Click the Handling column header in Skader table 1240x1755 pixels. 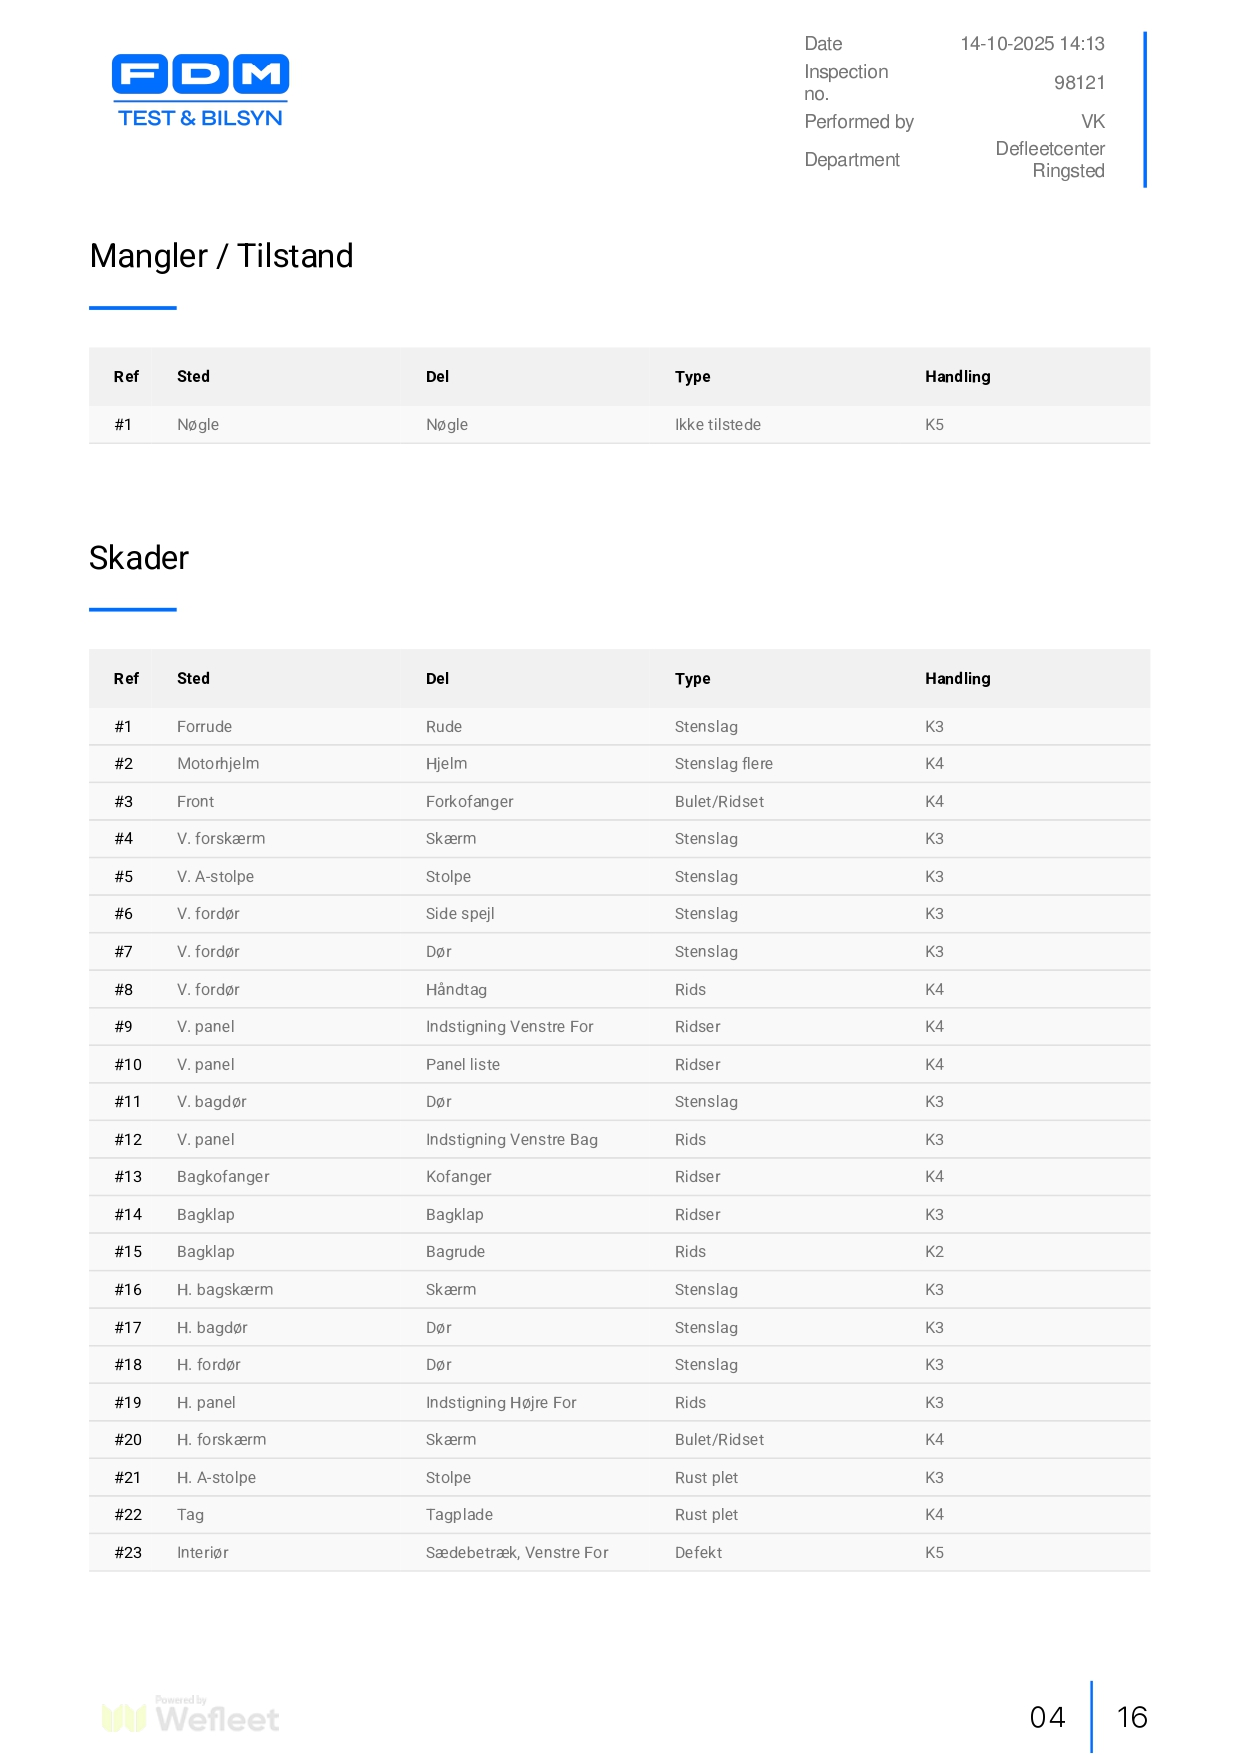(x=957, y=679)
